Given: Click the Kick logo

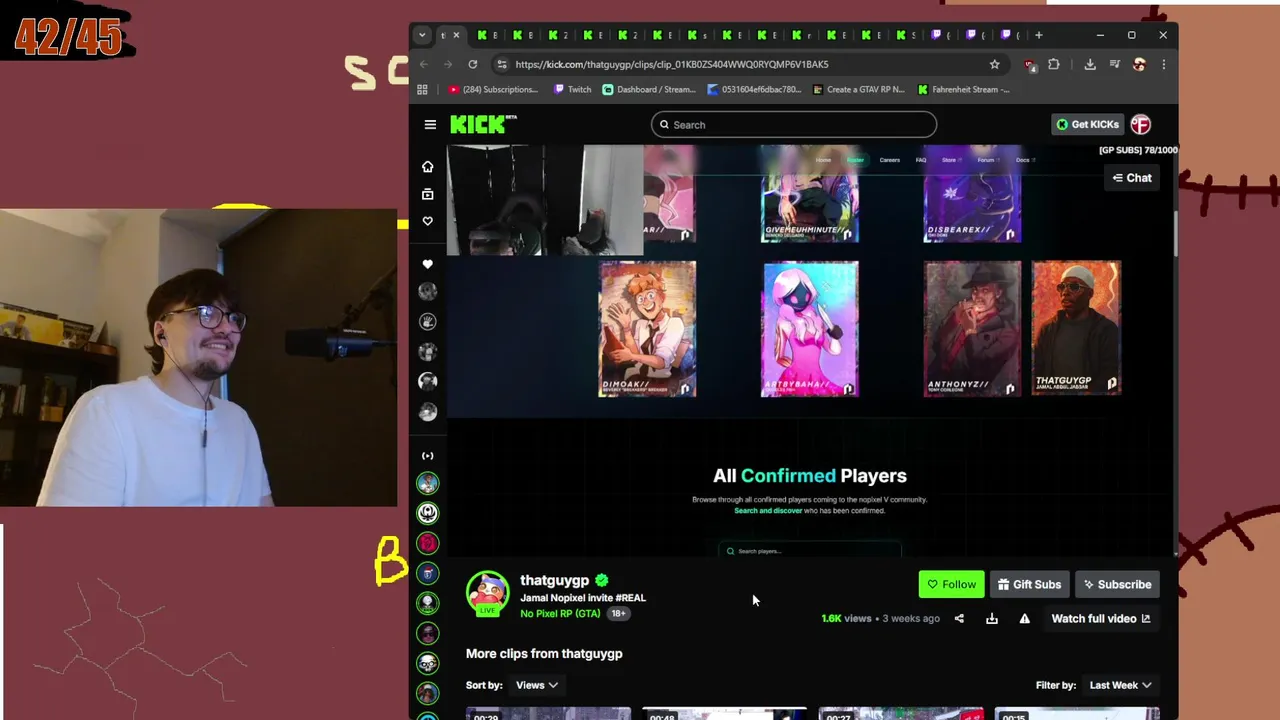Looking at the screenshot, I should coord(483,124).
